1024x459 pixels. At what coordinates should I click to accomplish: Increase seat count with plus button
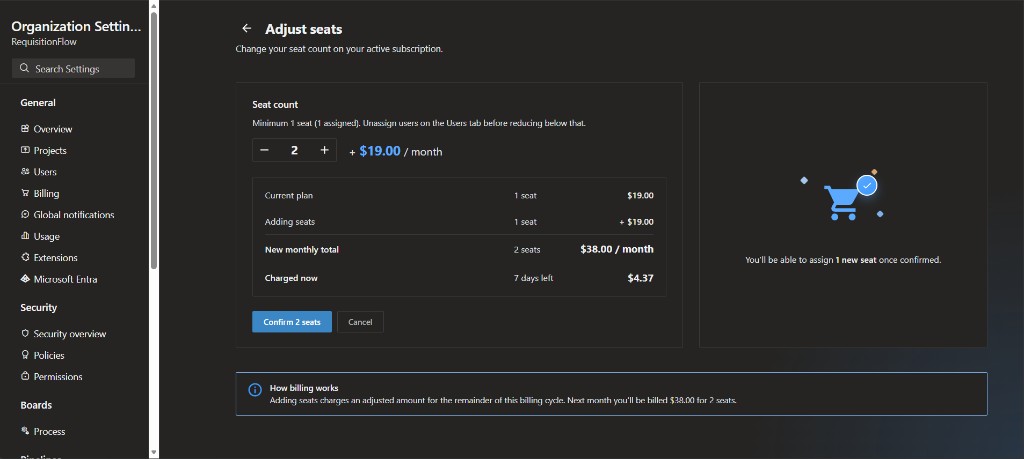click(325, 150)
